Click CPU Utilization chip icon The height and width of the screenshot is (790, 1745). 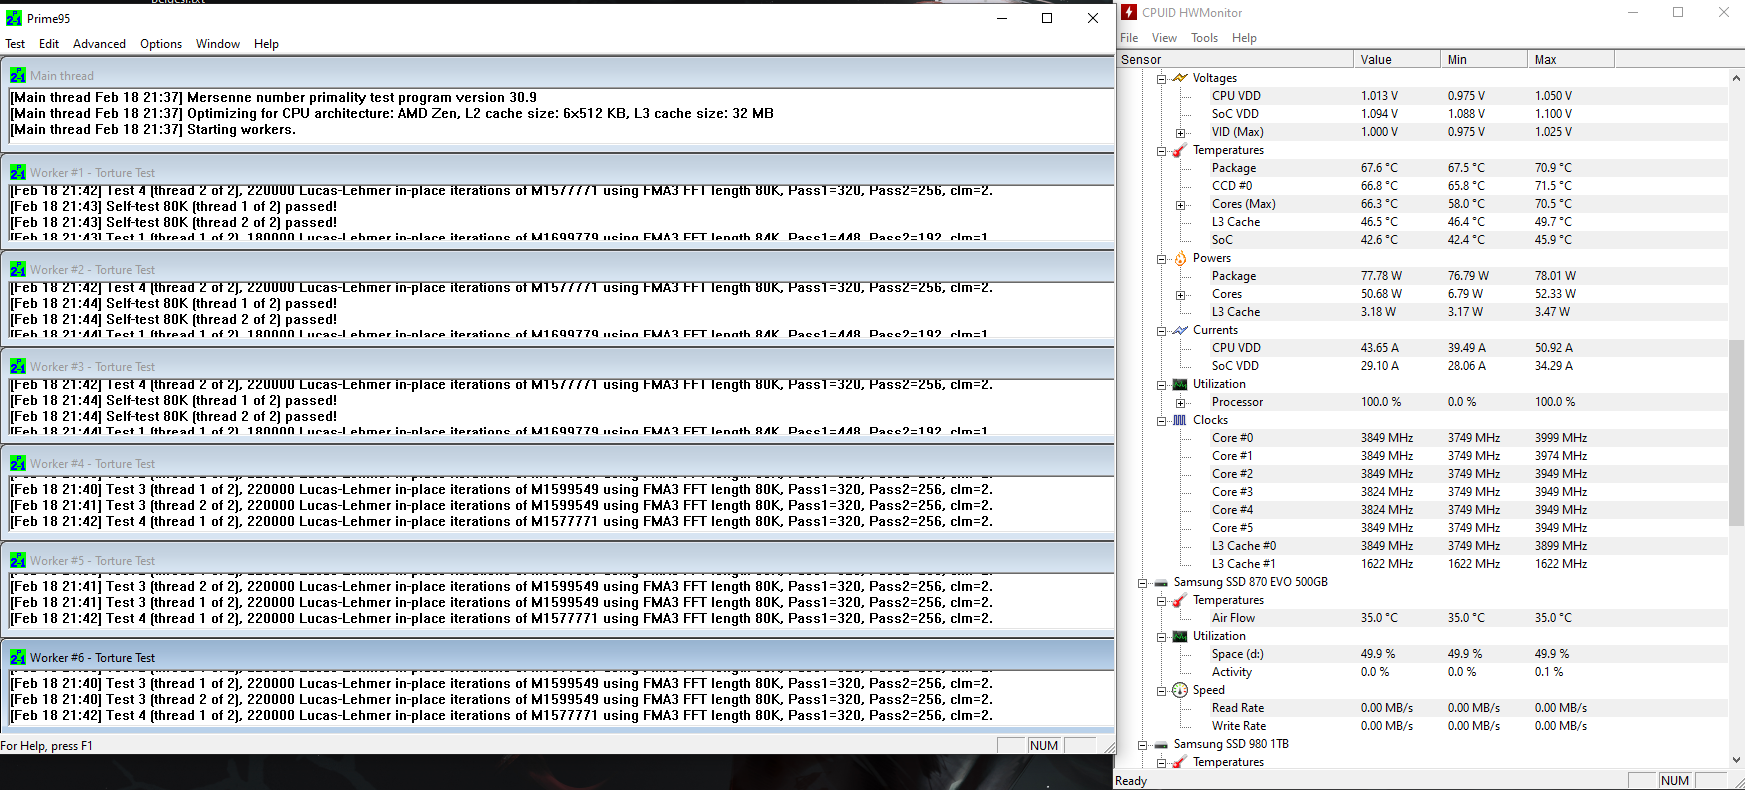click(x=1180, y=384)
